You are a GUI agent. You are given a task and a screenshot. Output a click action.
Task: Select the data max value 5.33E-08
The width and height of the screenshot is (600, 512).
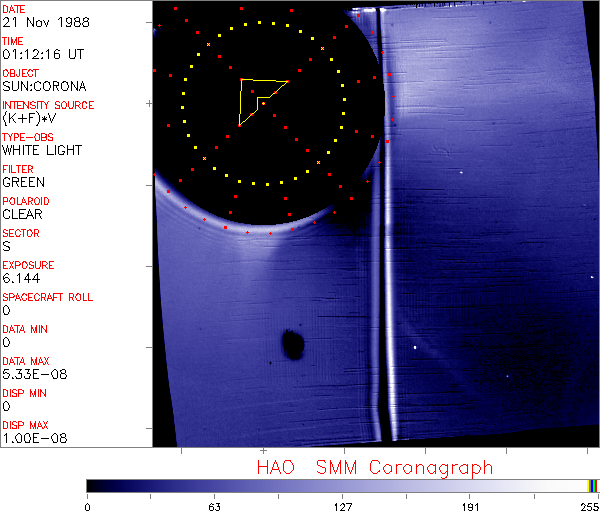point(32,374)
